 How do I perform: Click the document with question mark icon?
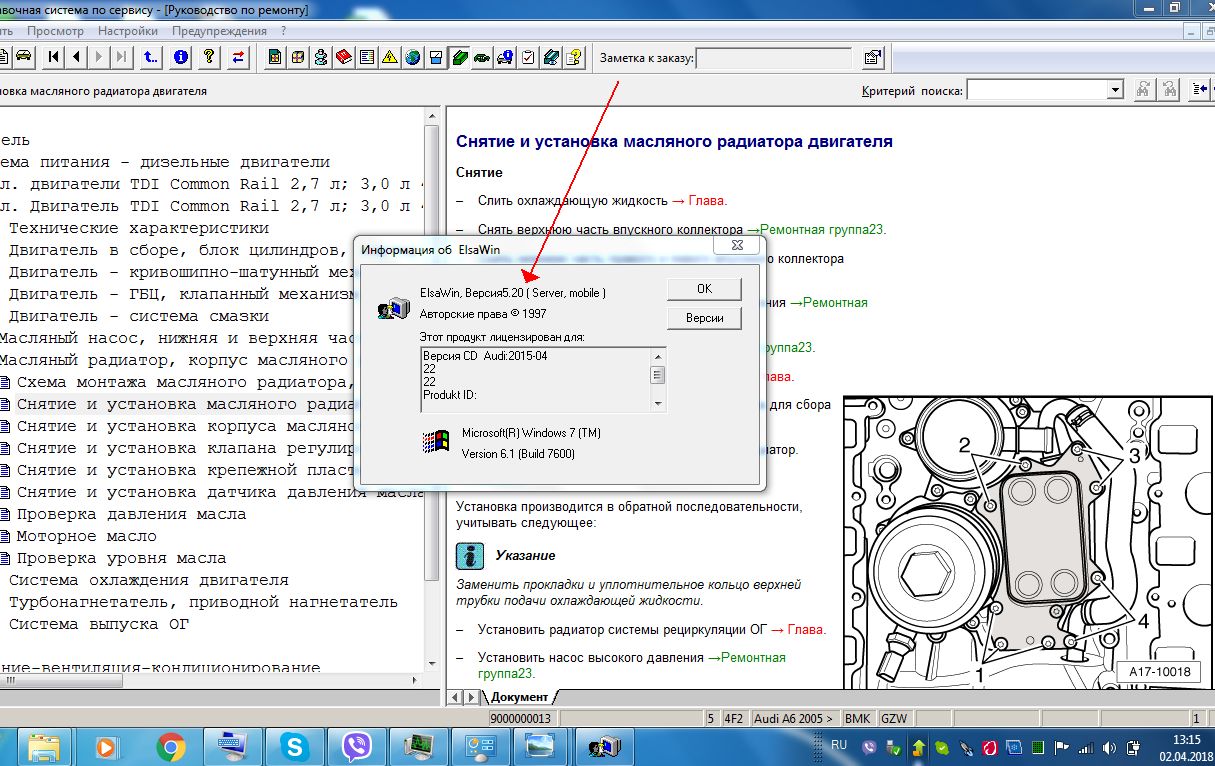[574, 57]
